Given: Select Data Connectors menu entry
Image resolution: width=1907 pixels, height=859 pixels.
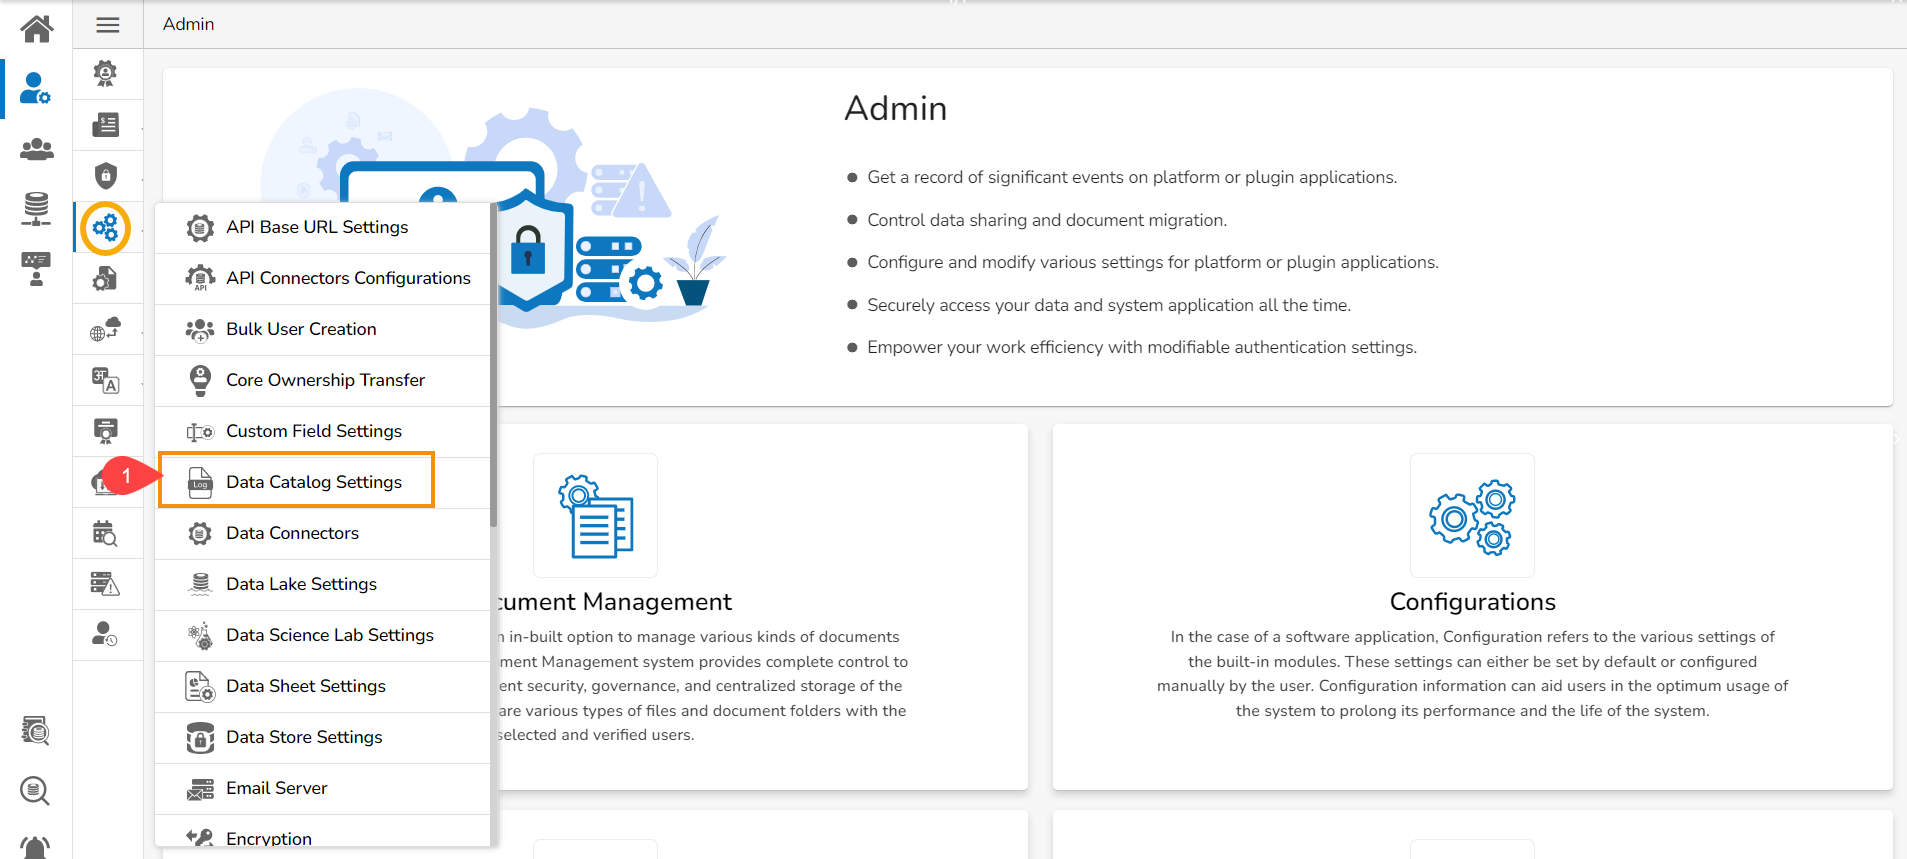Looking at the screenshot, I should point(322,534).
